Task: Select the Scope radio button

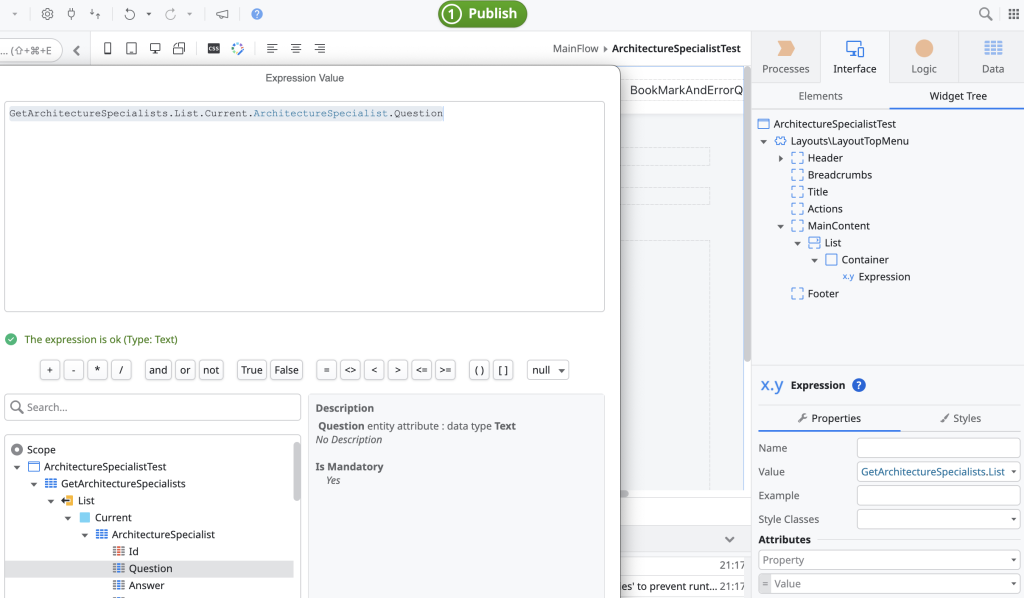Action: point(16,450)
